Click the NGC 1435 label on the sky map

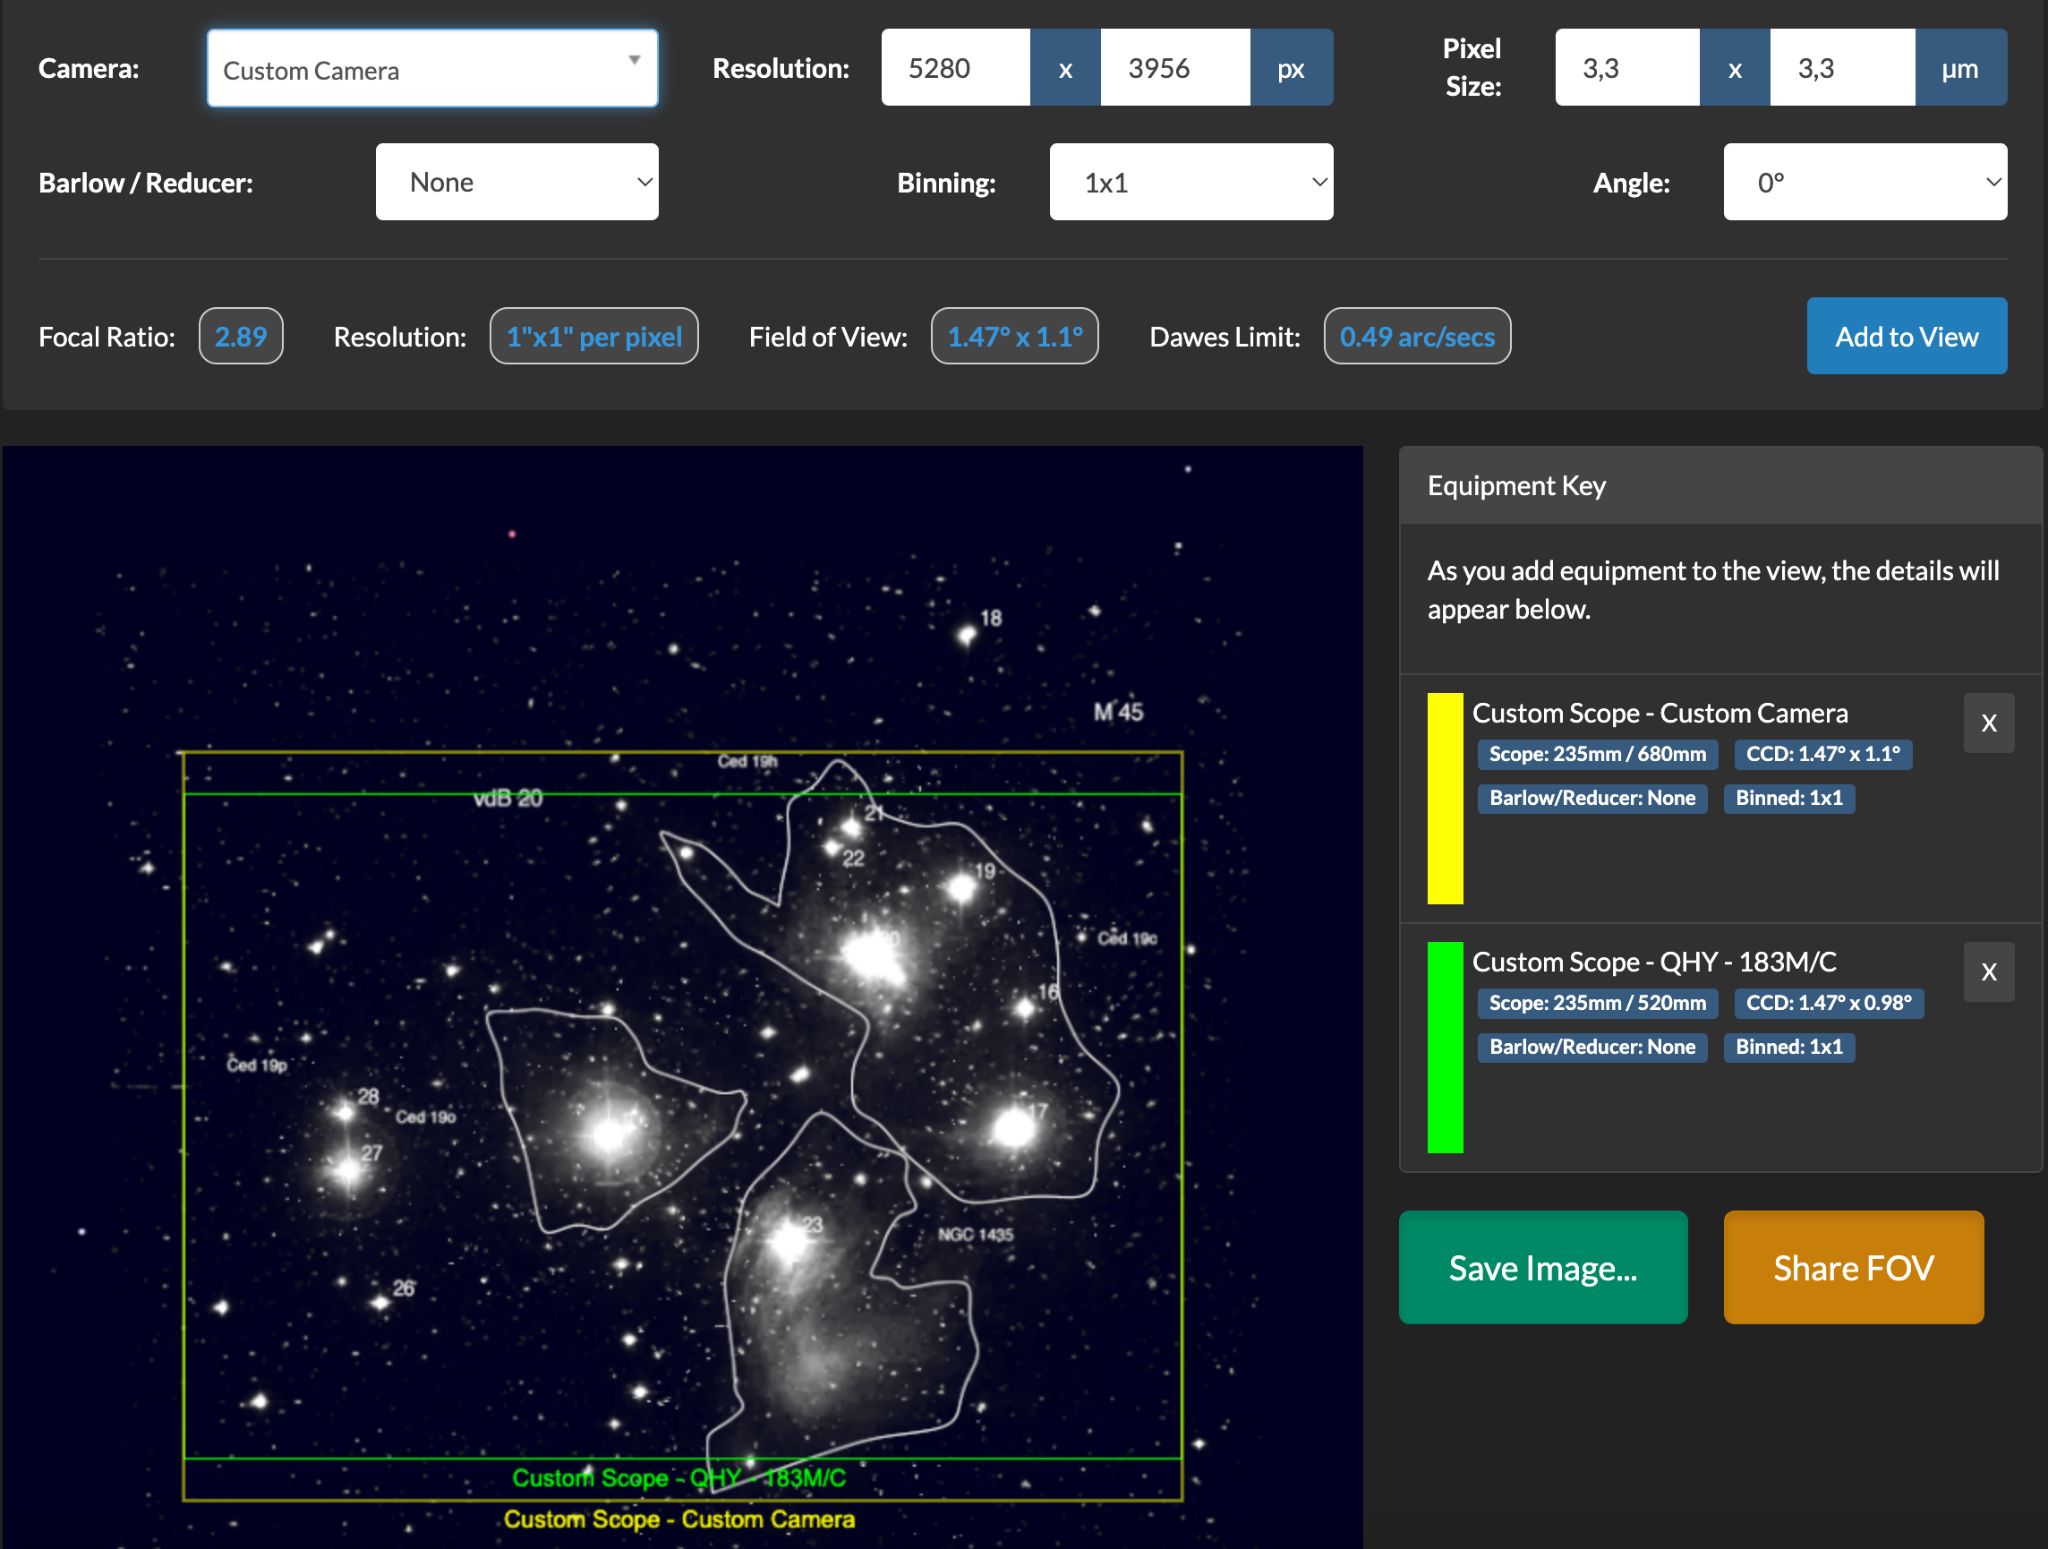[975, 1235]
